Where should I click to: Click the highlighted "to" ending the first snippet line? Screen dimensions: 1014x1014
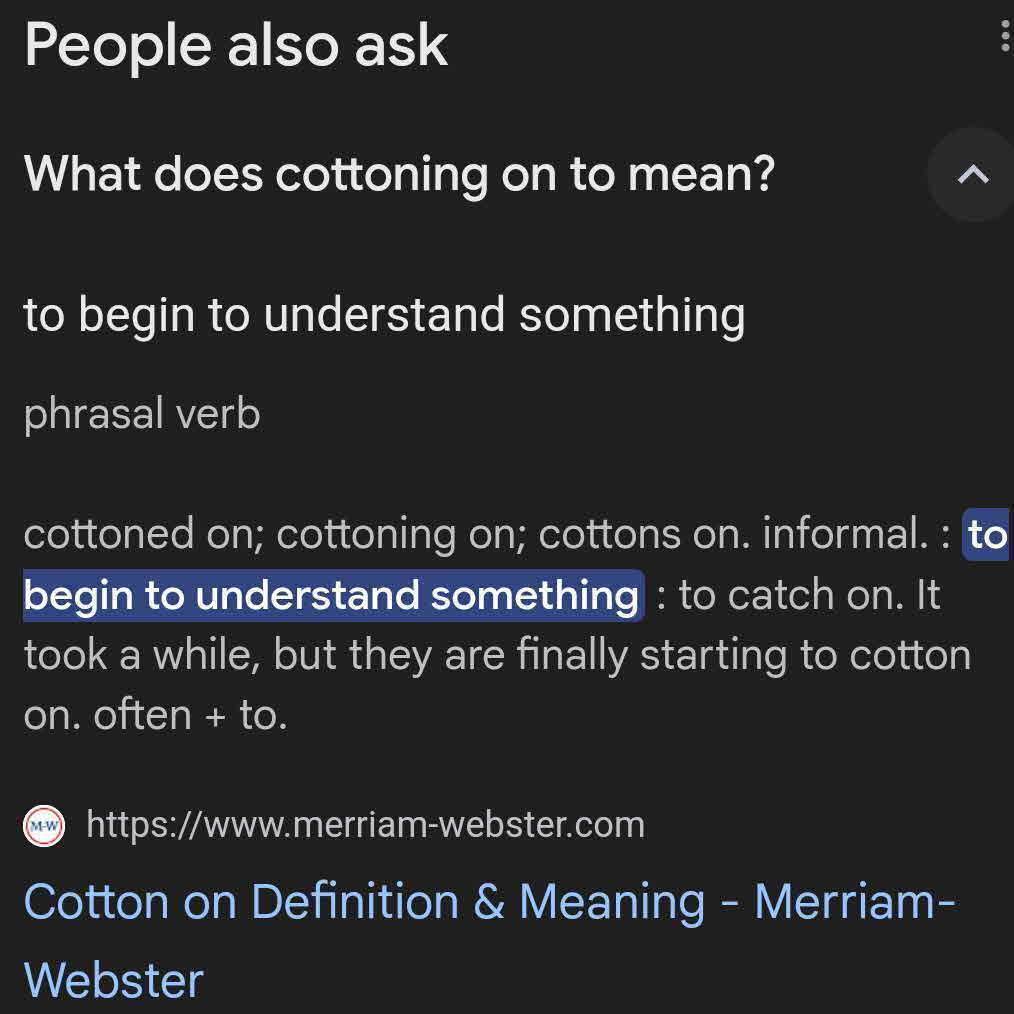(x=986, y=535)
